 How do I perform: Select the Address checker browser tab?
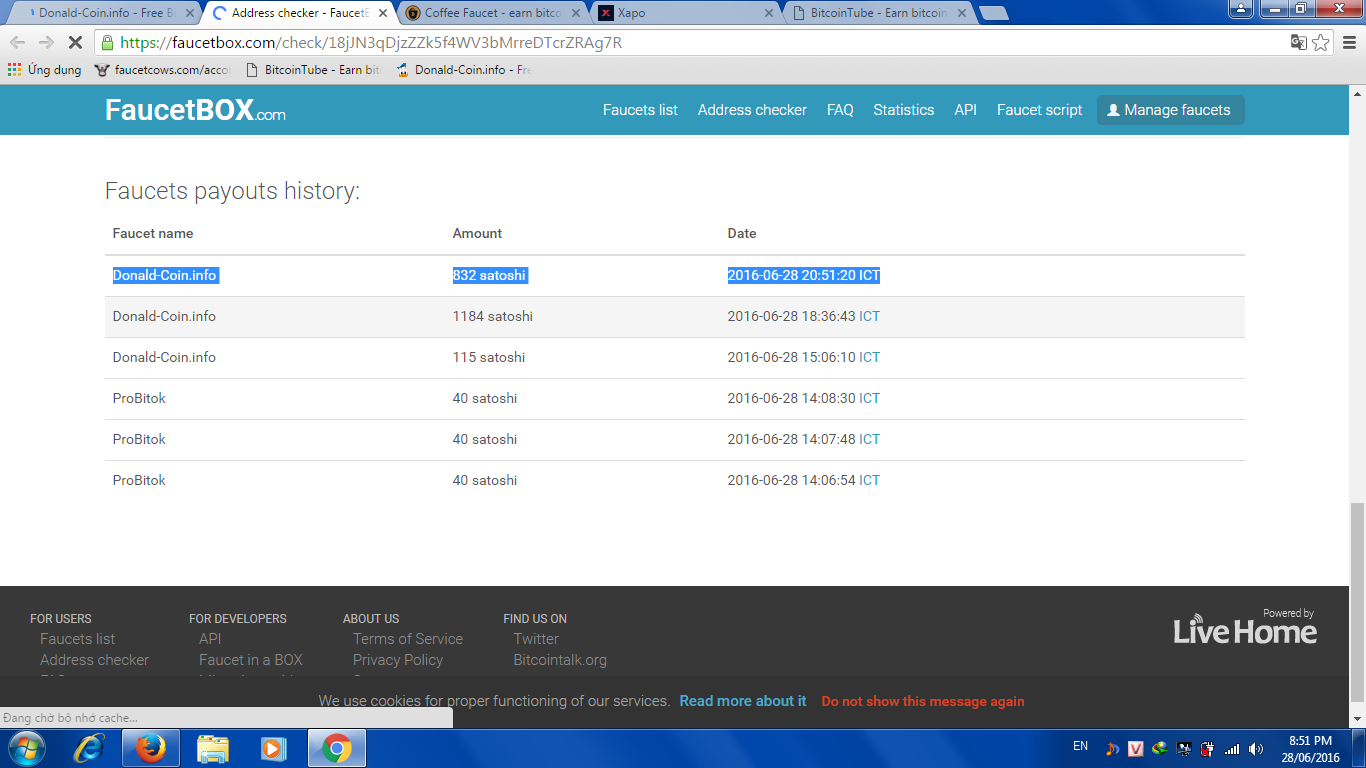pyautogui.click(x=300, y=13)
